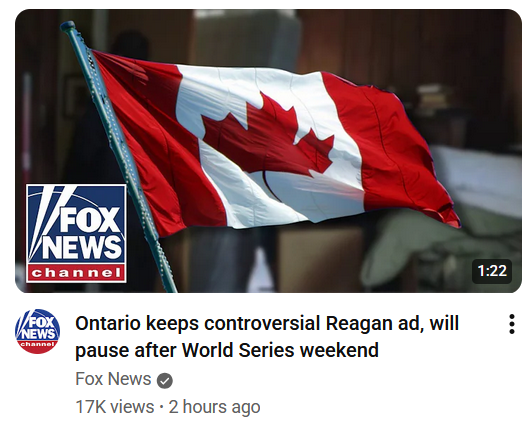Play video by clicking Canadian flag thumbnail
The width and height of the screenshot is (531, 428).
(268, 151)
